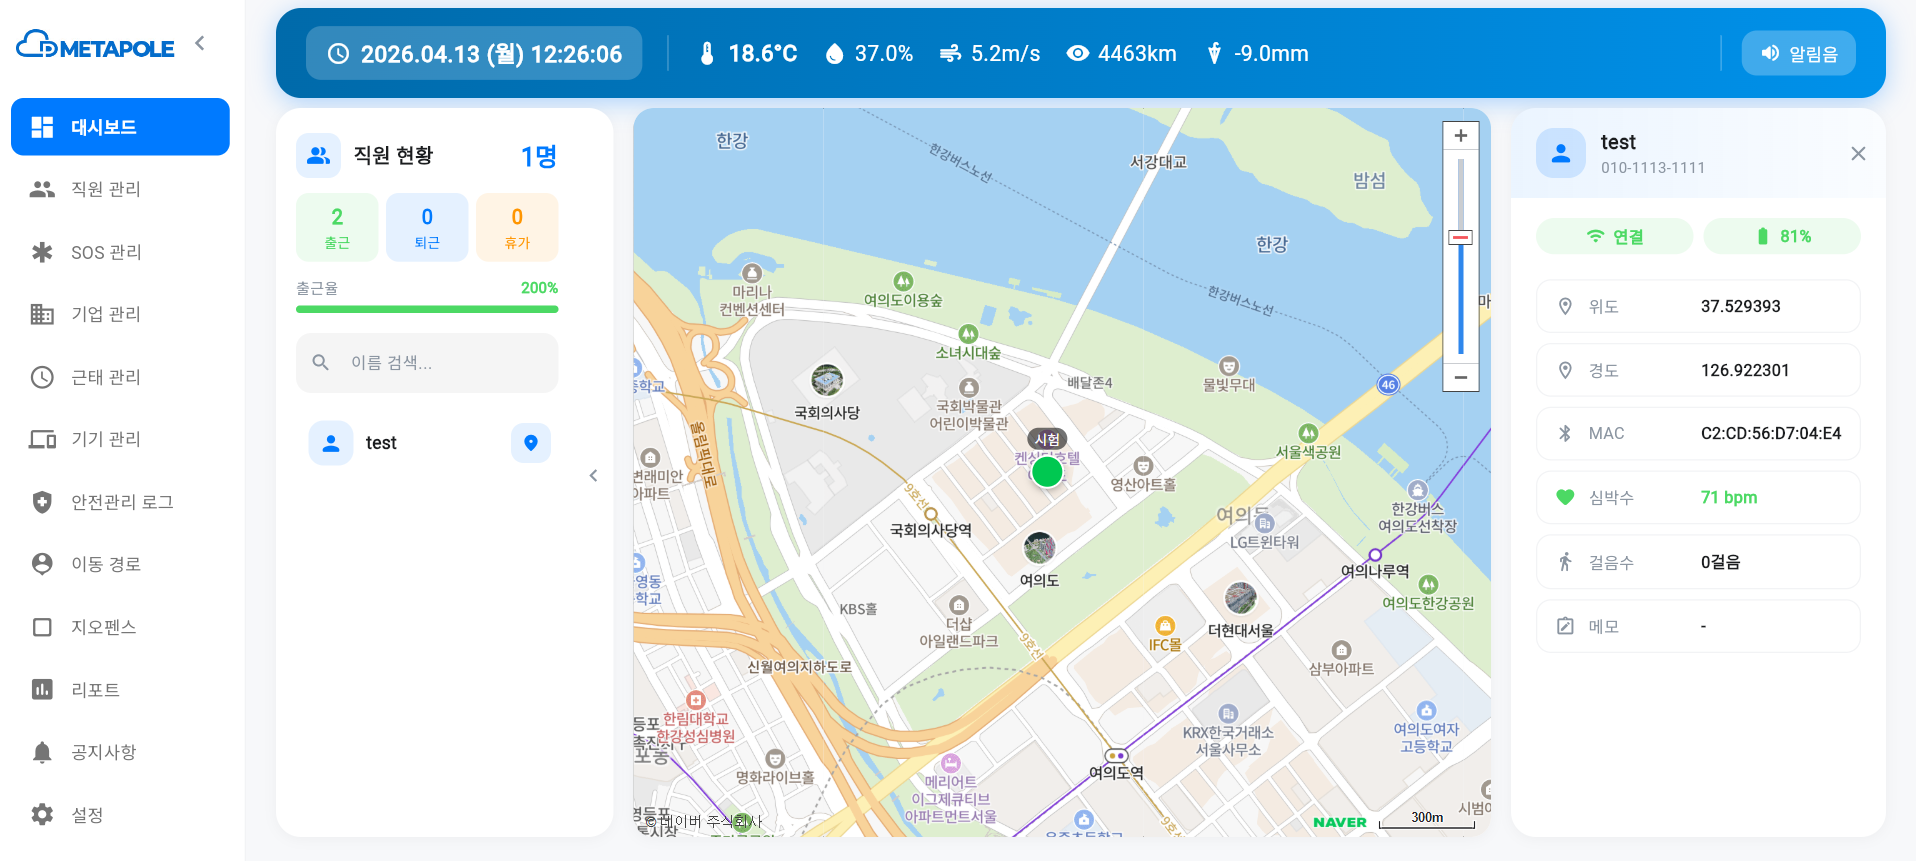Screen dimensions: 1916x861
Task: Click the map zoom level slider handle
Action: (x=1460, y=238)
